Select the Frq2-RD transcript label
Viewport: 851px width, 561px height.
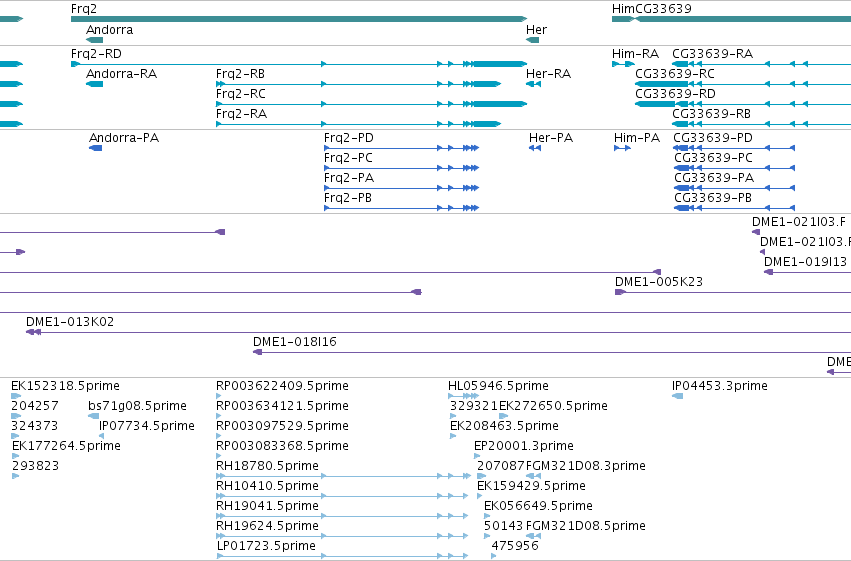96,54
